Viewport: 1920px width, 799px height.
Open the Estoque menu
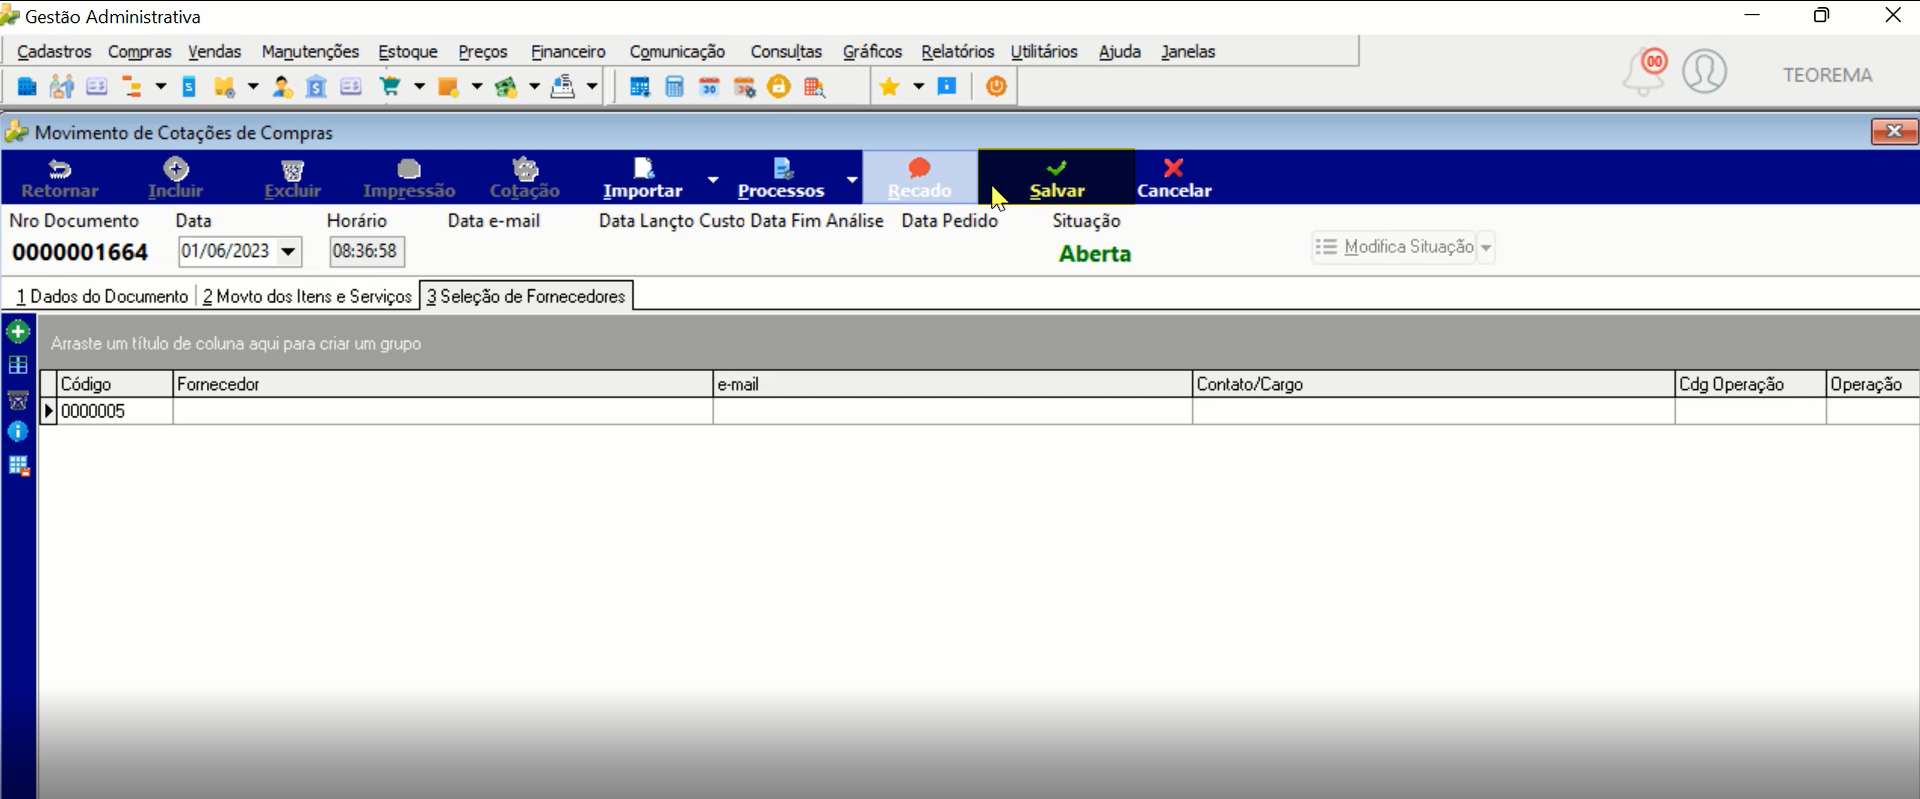(x=408, y=51)
